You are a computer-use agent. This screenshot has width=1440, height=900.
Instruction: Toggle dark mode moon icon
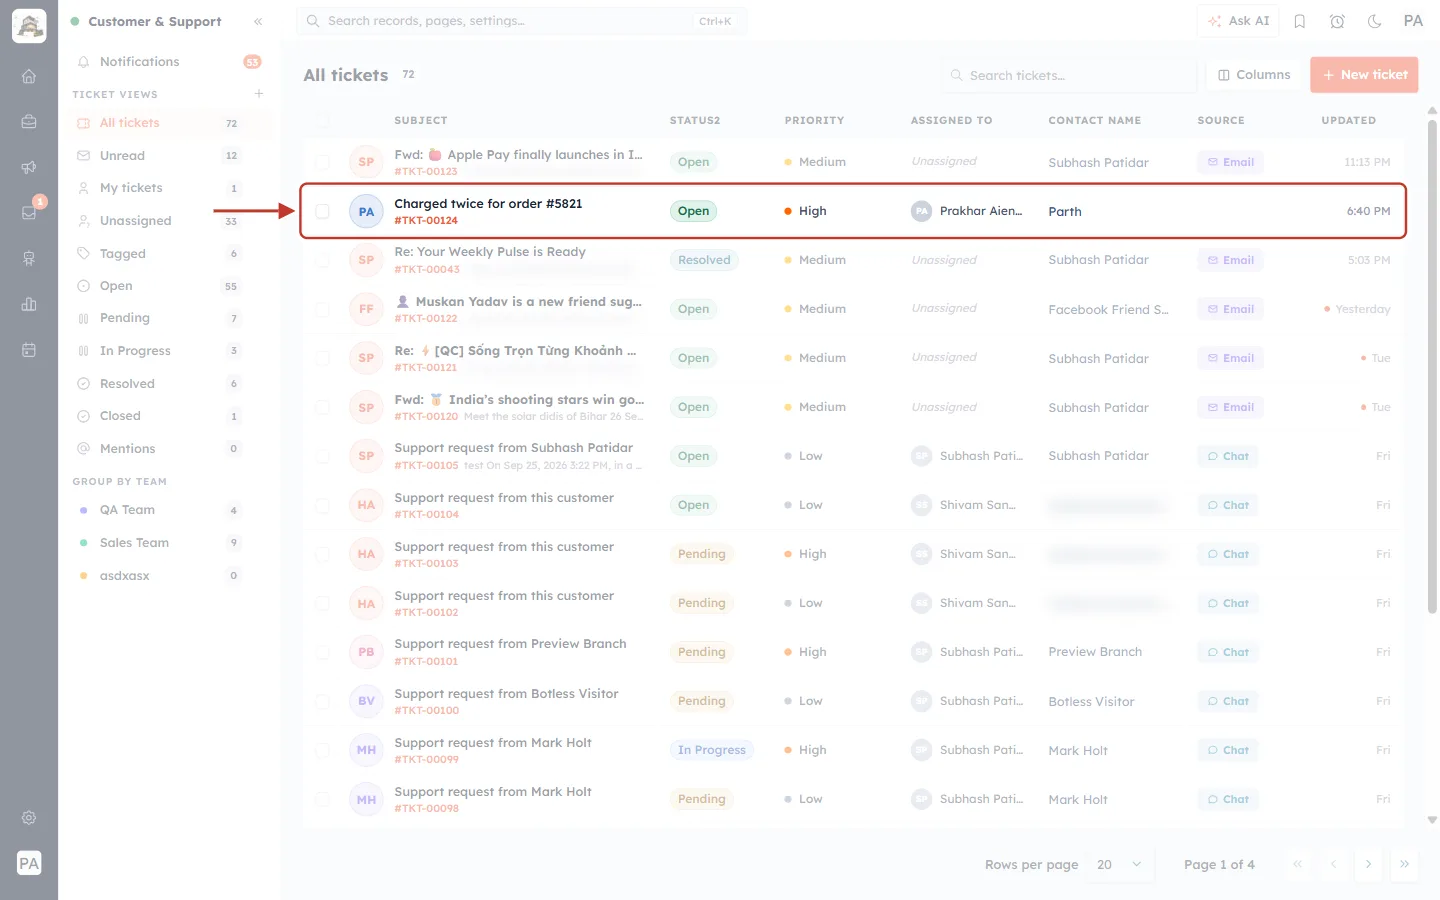[x=1375, y=21]
